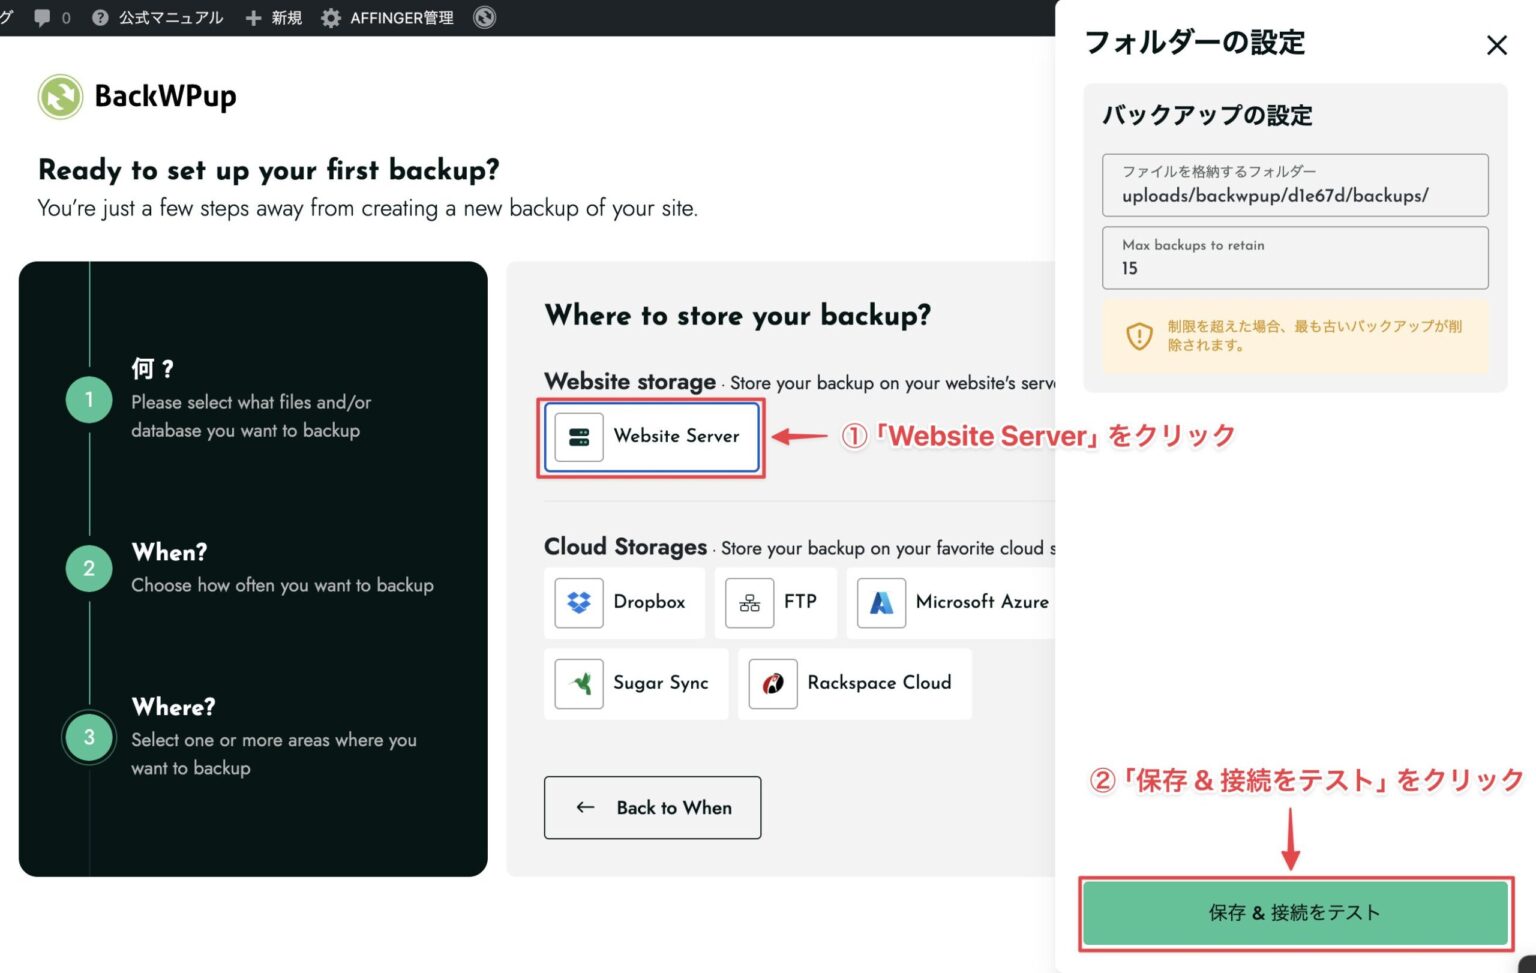Open the 新規 menu in admin bar

point(272,17)
